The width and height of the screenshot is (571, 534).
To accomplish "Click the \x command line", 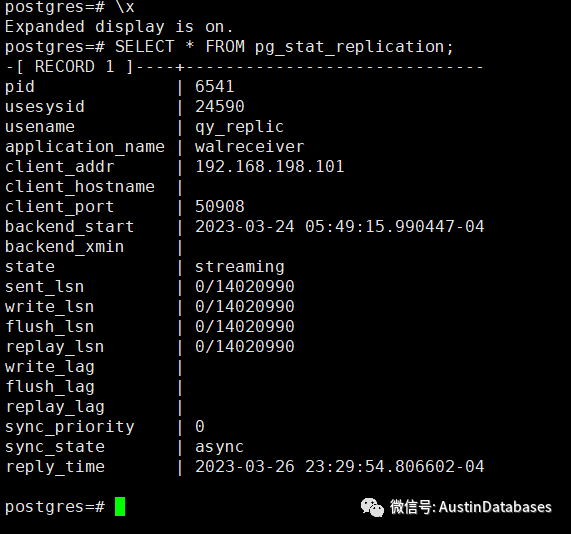I will point(70,7).
